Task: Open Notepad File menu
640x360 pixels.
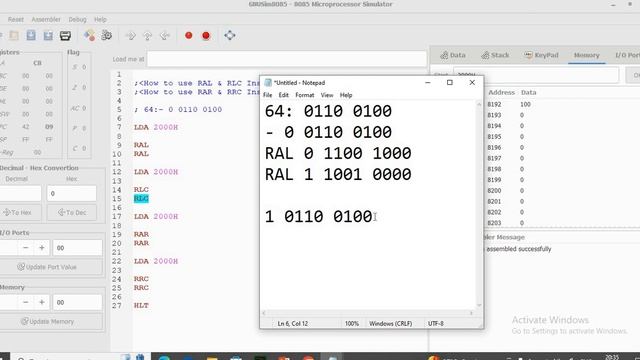Action: (x=267, y=95)
